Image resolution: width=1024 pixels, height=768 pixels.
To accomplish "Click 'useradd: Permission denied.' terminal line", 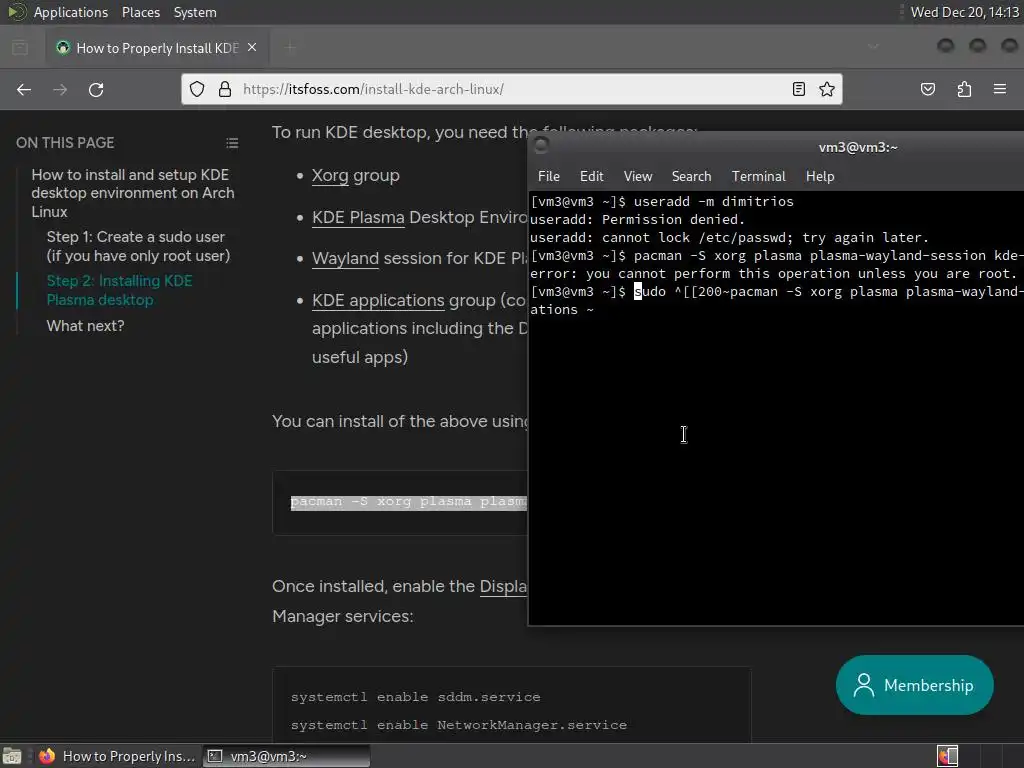I will click(x=637, y=219).
